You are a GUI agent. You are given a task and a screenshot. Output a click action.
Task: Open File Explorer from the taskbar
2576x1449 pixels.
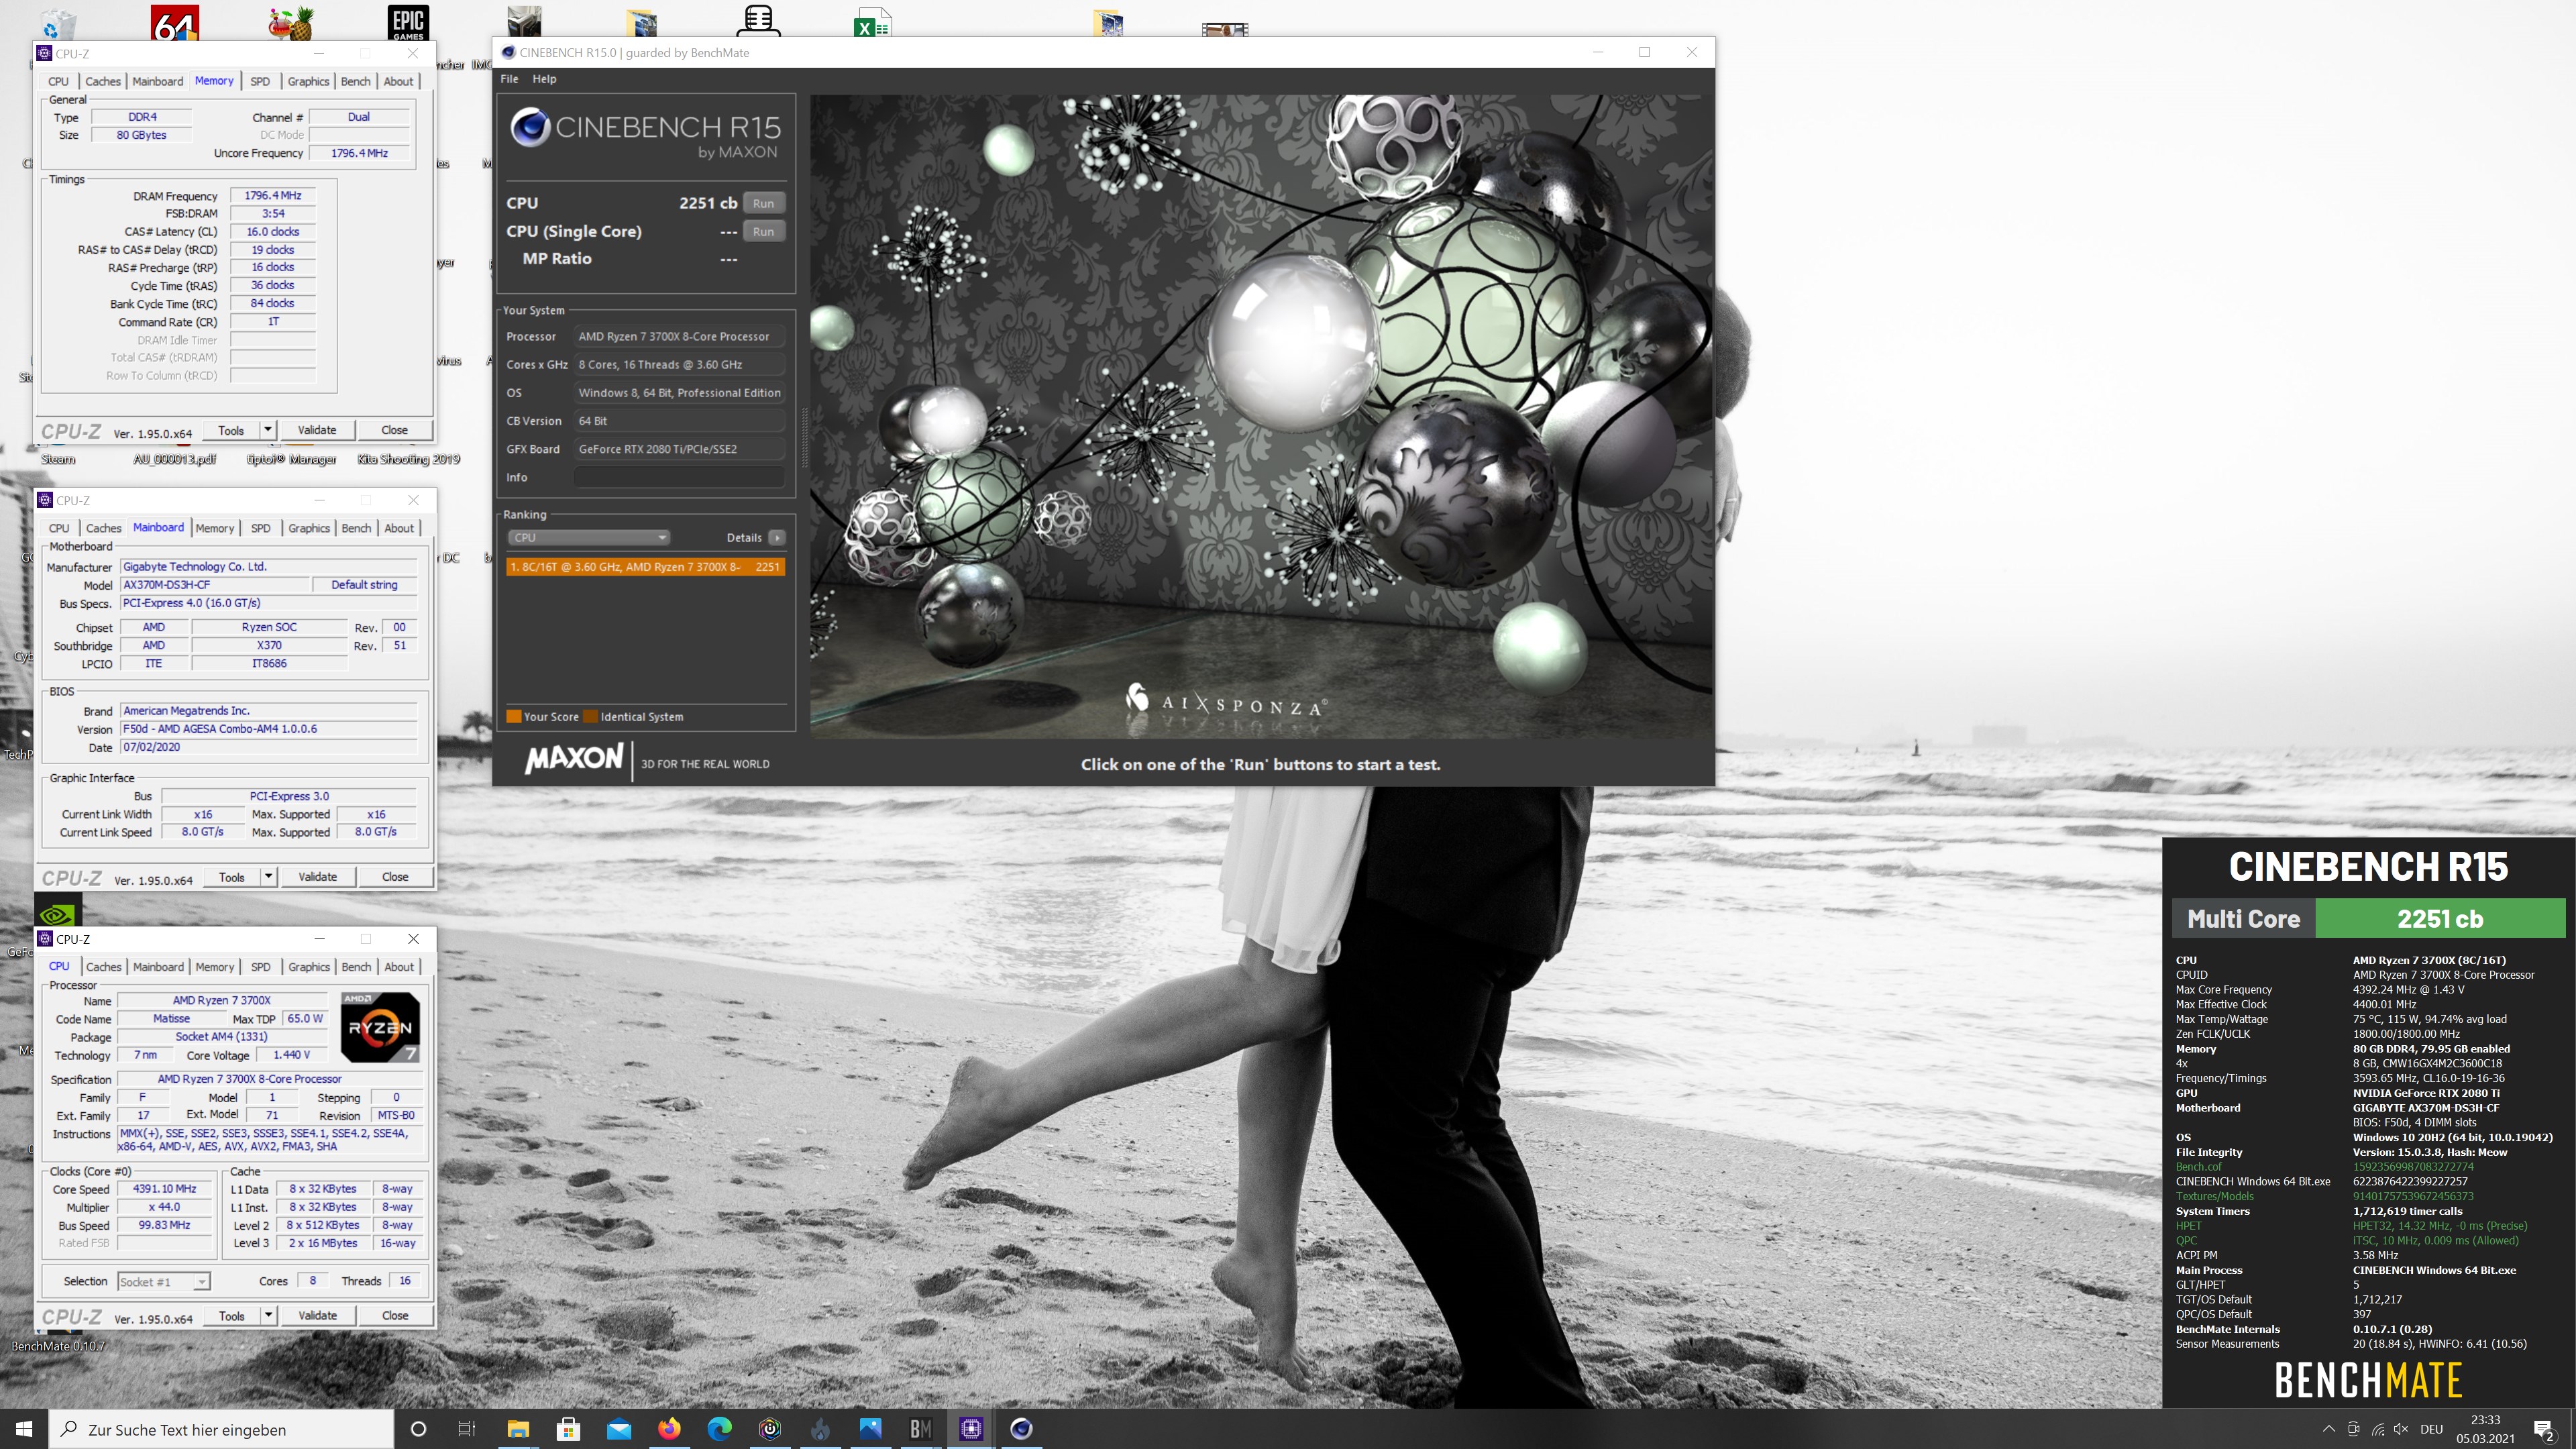click(x=517, y=1429)
